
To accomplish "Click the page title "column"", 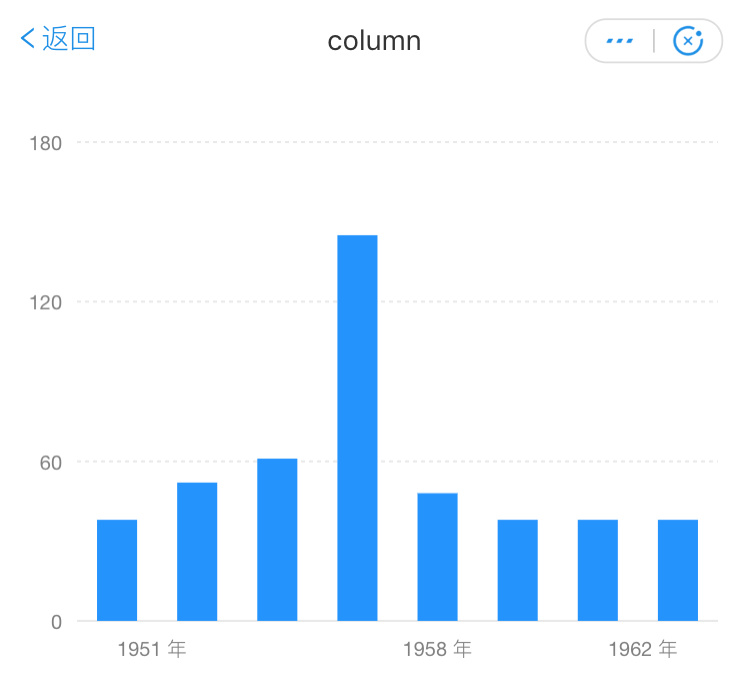I will pyautogui.click(x=374, y=41).
